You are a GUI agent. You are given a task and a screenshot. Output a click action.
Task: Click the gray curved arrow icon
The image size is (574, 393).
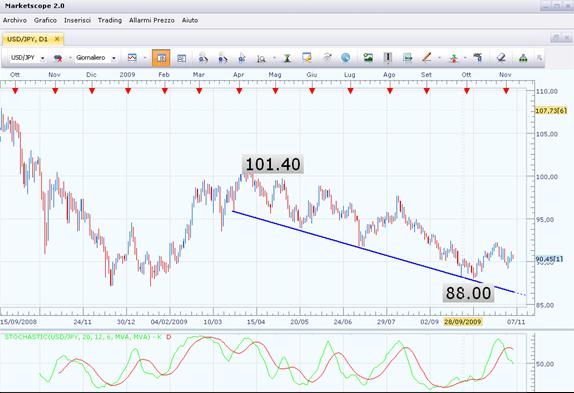(327, 57)
